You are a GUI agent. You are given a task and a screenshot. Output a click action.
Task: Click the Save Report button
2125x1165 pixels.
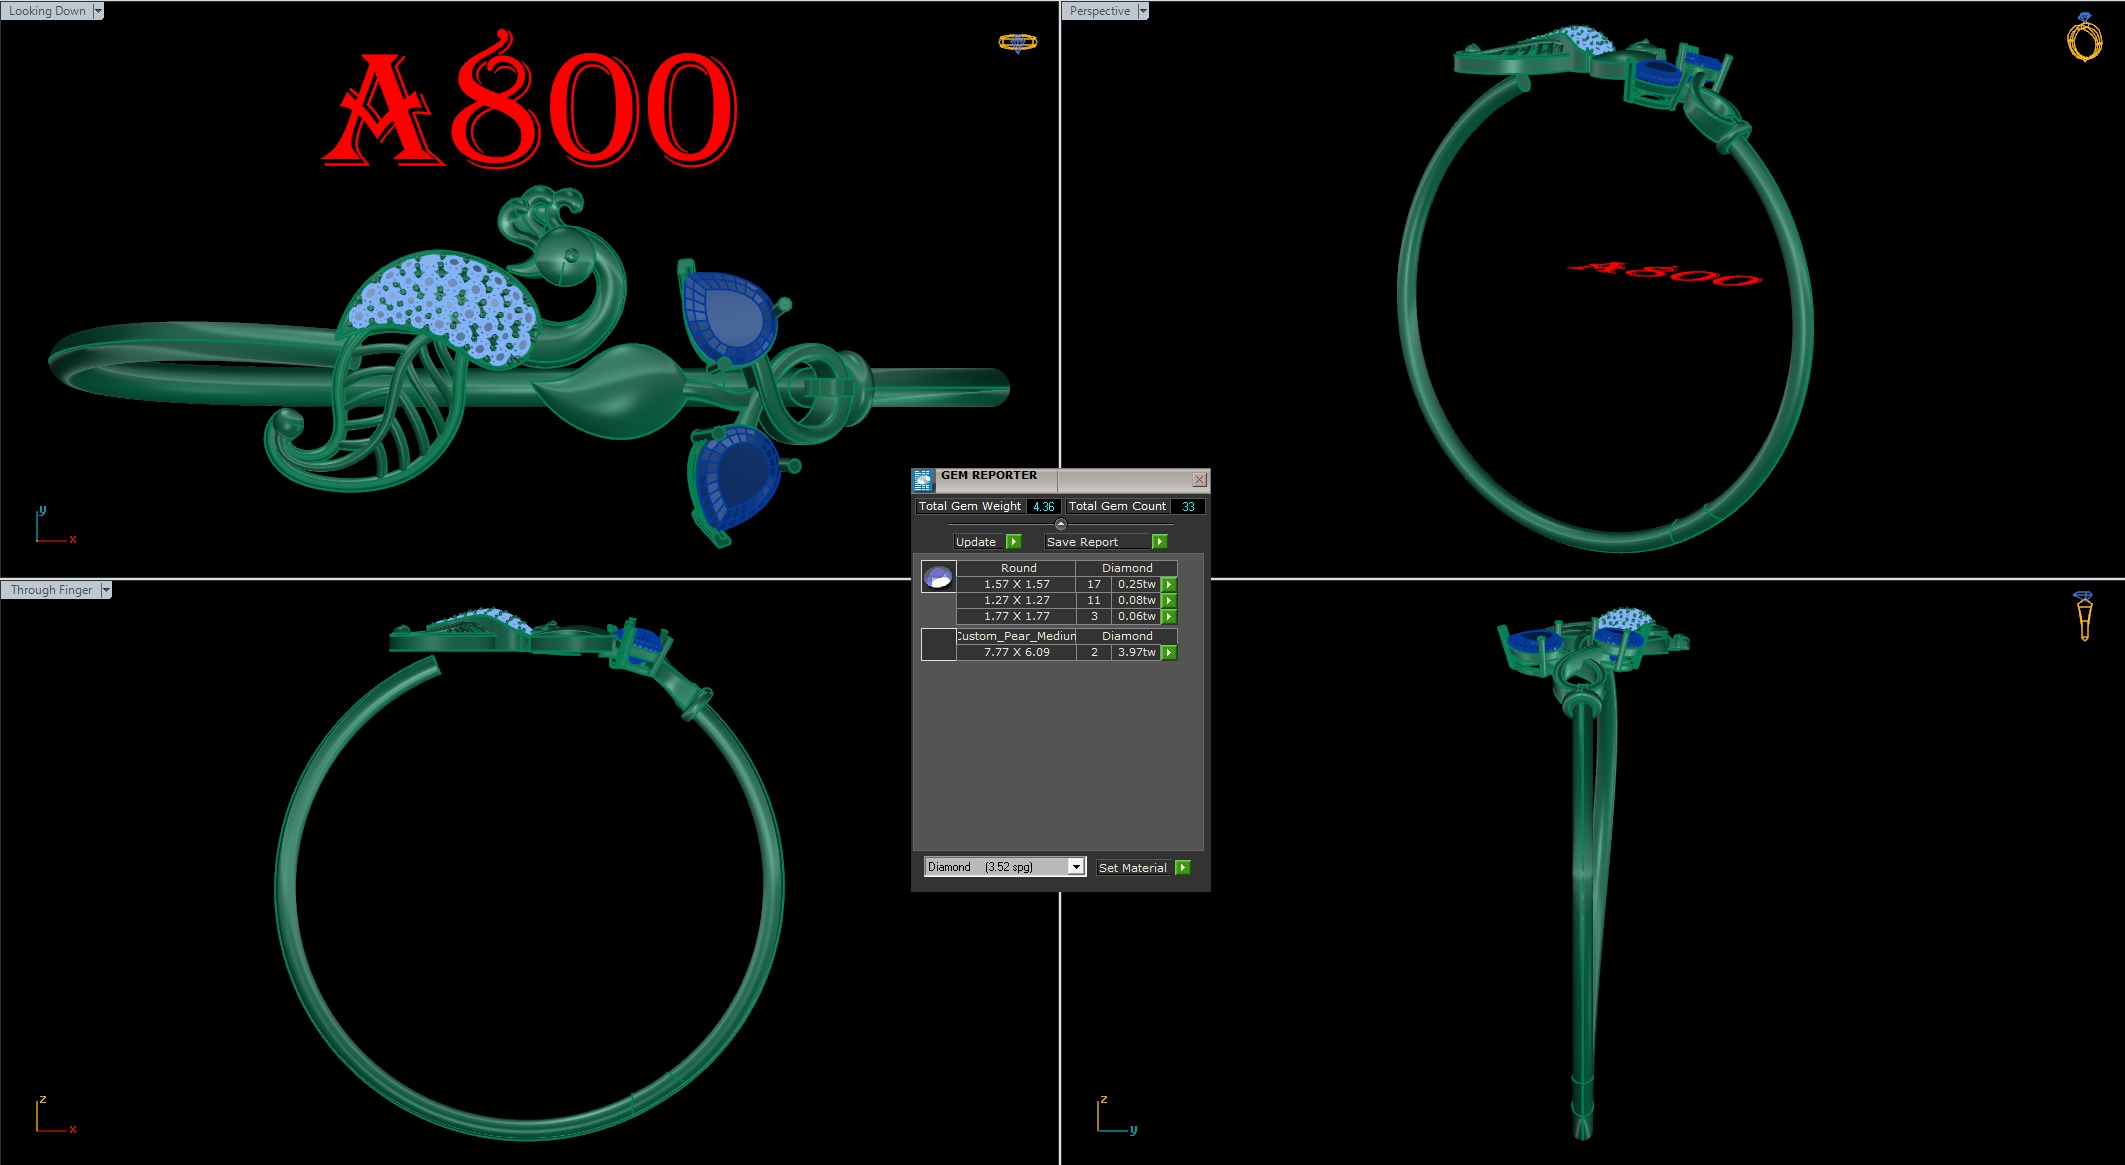[x=1097, y=542]
